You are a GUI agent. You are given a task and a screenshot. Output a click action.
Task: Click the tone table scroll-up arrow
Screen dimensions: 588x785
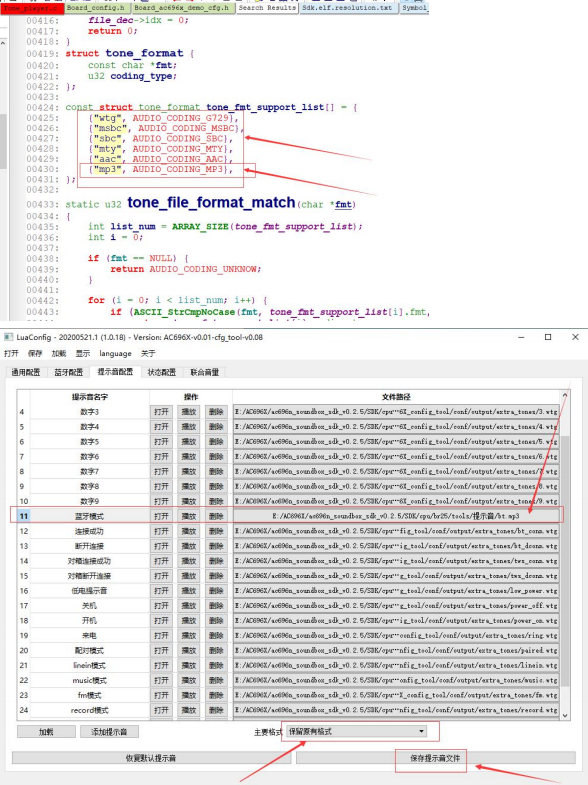click(x=565, y=395)
